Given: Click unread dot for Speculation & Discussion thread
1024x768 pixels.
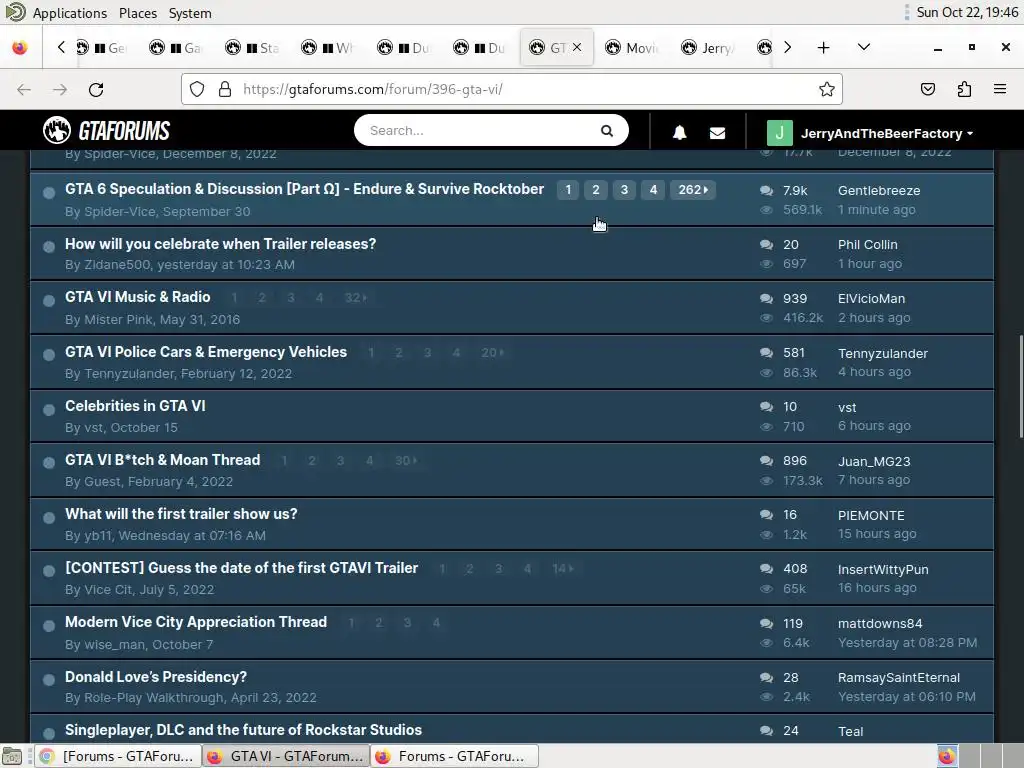Looking at the screenshot, I should 48,193.
